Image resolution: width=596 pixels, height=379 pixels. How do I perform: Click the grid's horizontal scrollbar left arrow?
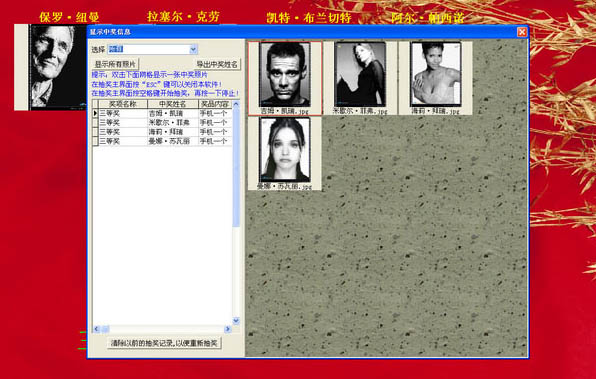[x=97, y=329]
